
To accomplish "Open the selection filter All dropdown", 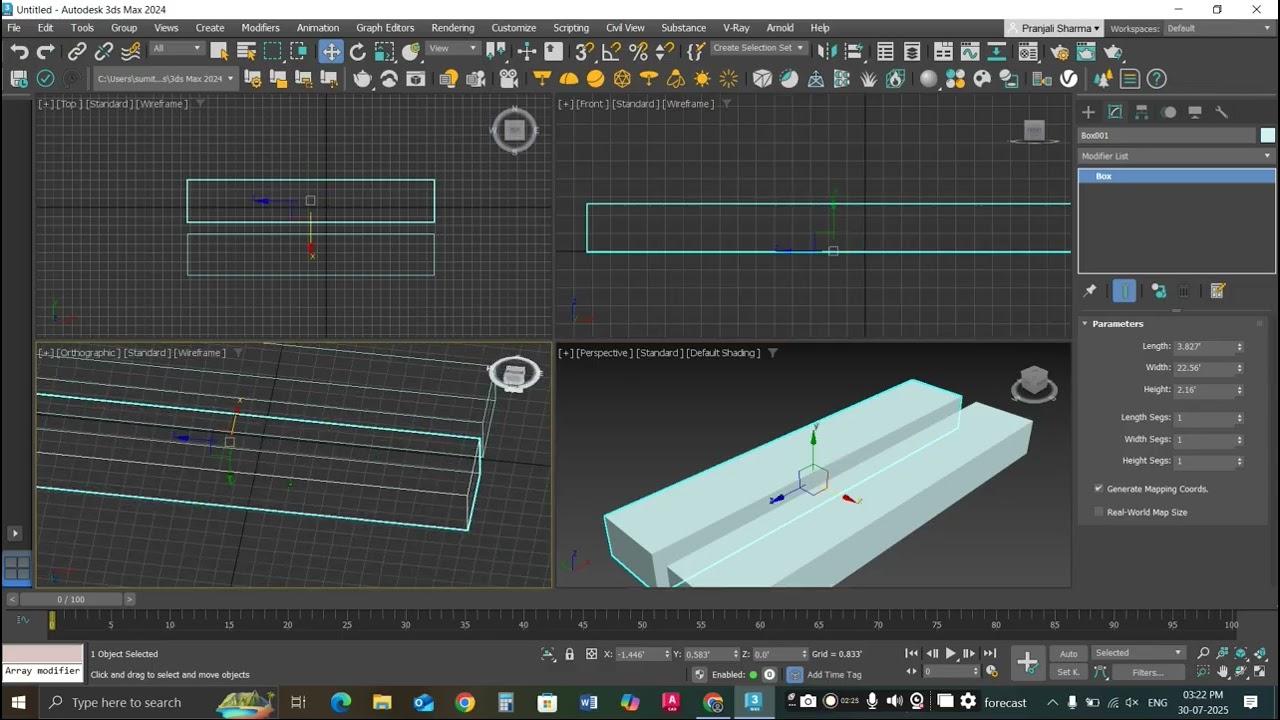I will (177, 48).
